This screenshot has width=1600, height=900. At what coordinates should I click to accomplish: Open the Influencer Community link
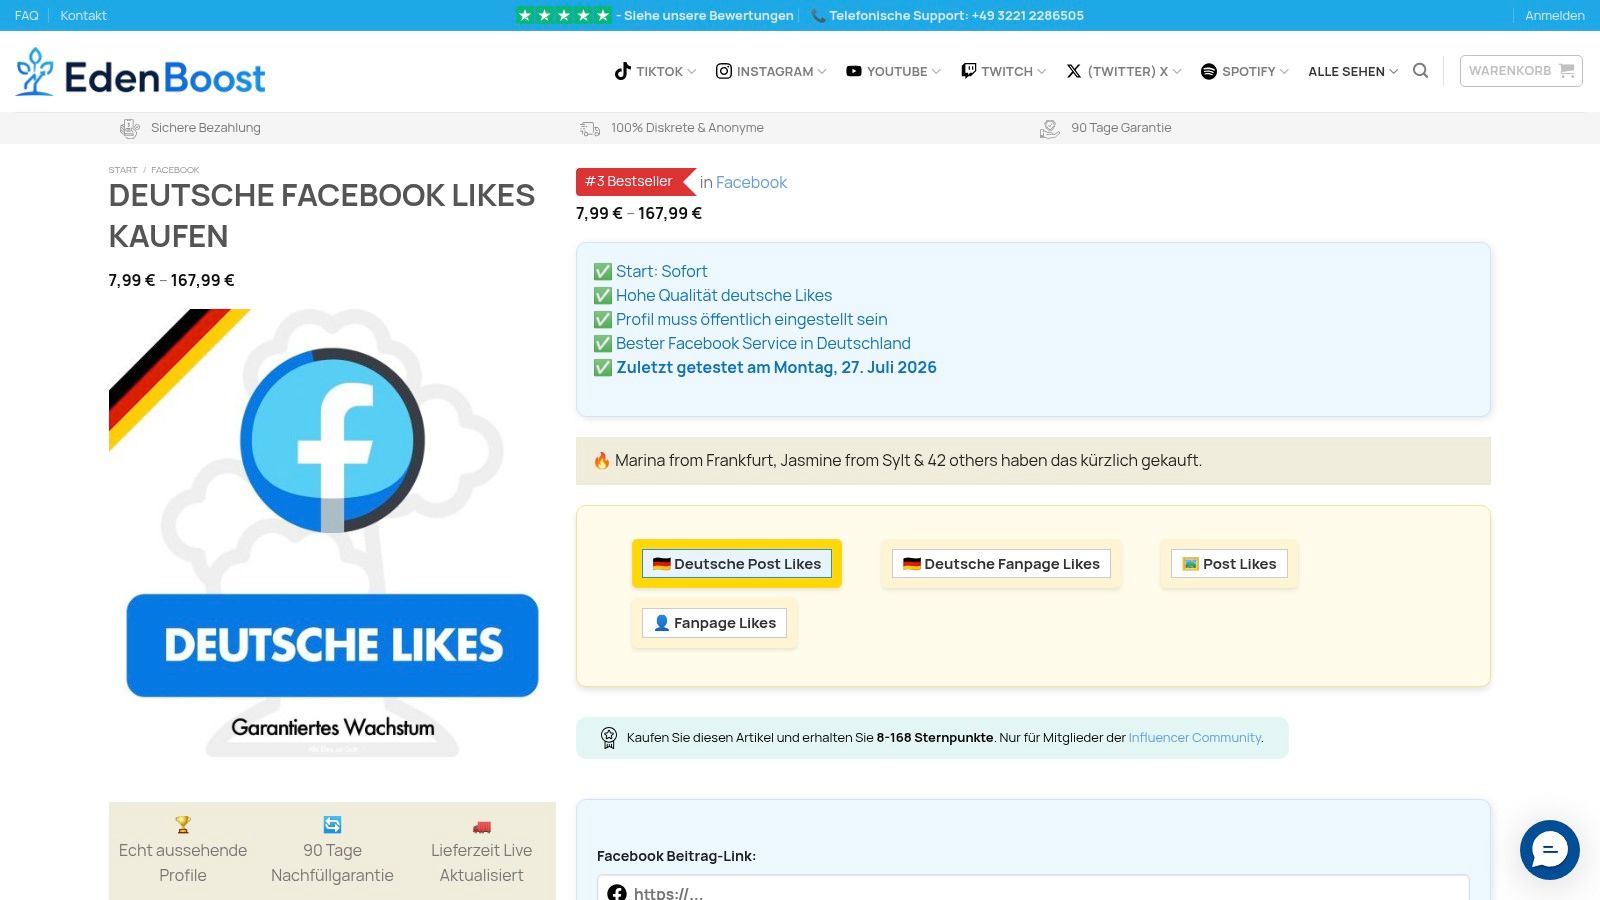(x=1195, y=738)
